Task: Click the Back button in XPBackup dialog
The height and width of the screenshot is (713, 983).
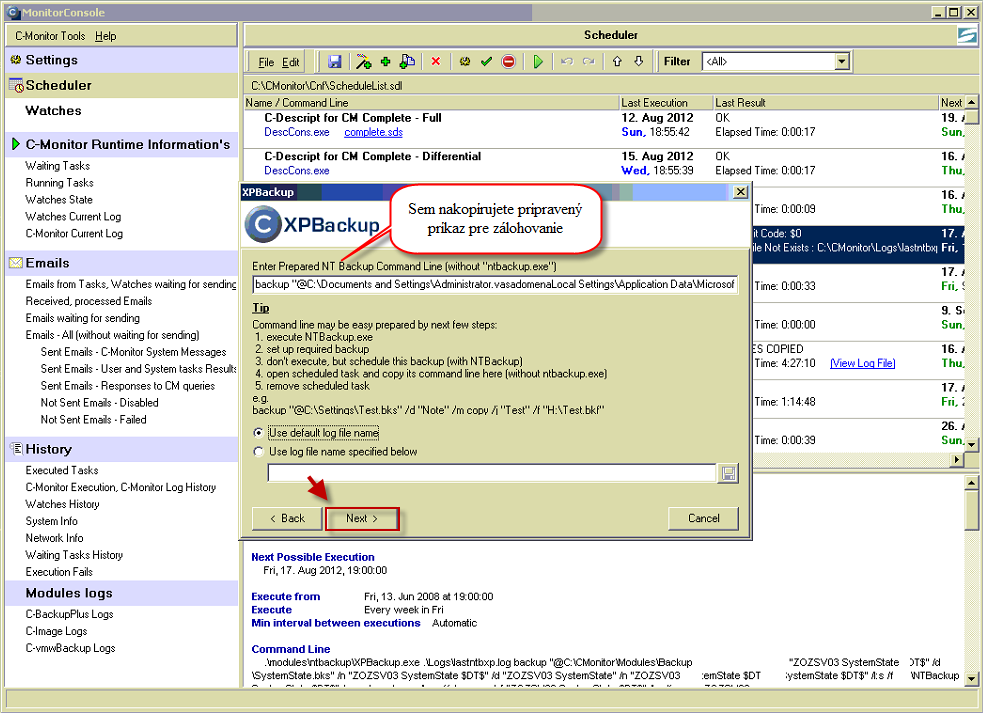Action: (287, 519)
